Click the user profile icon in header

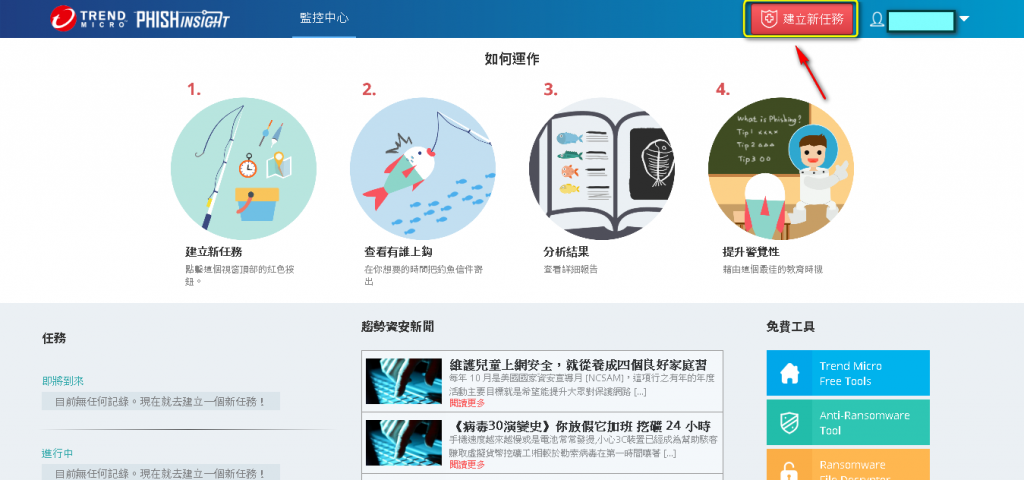877,20
